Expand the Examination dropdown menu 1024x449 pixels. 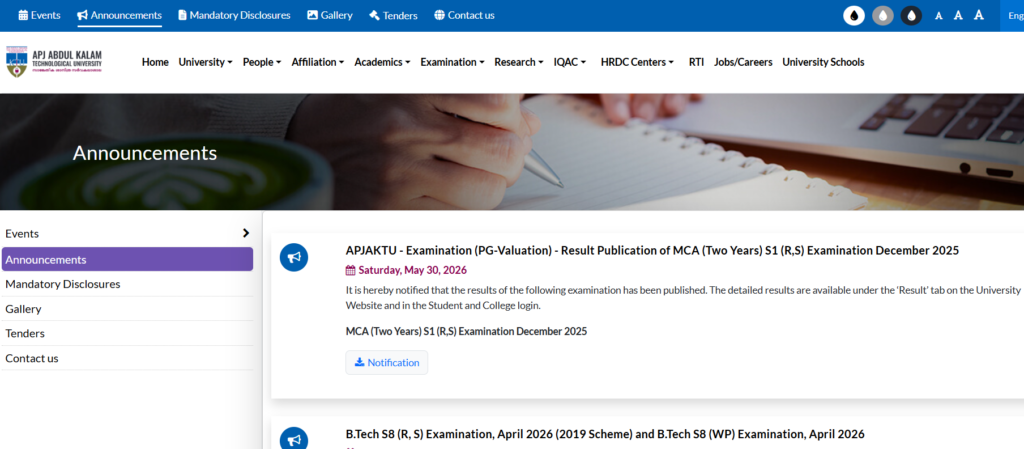(x=453, y=62)
